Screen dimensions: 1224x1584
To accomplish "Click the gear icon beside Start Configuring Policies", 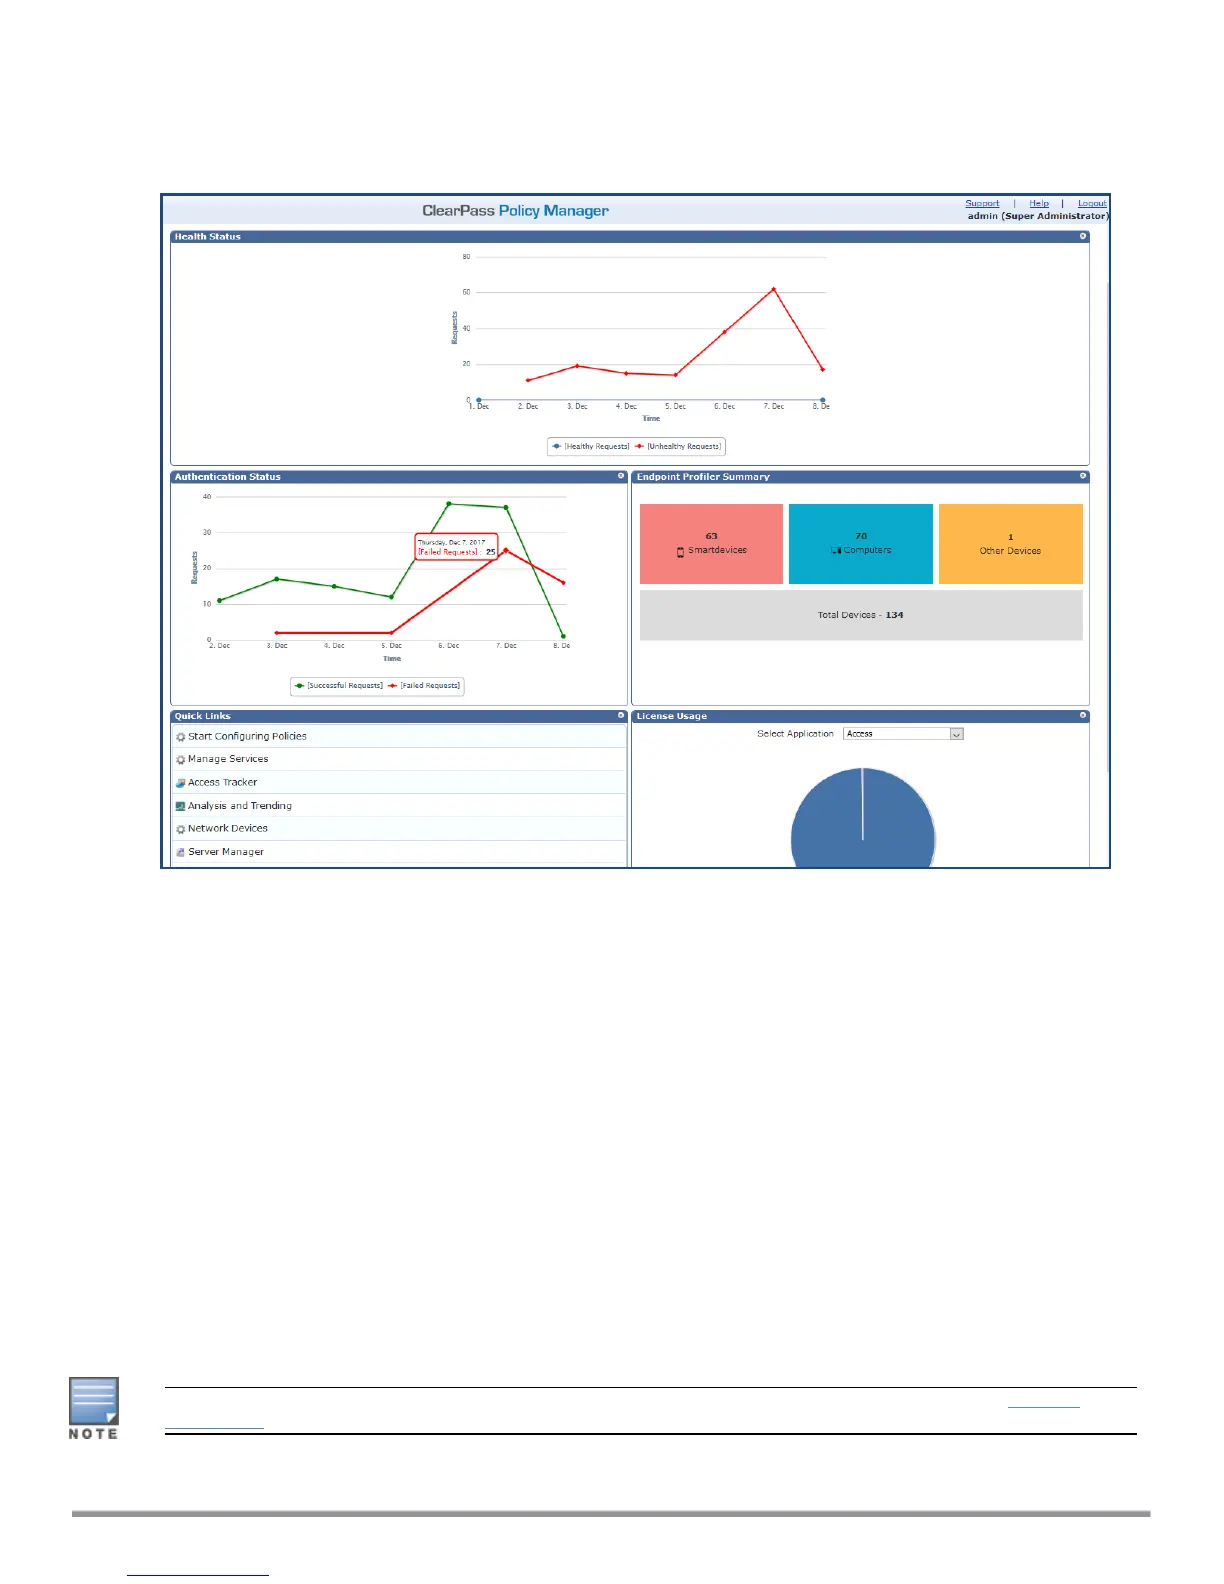I will (x=180, y=737).
